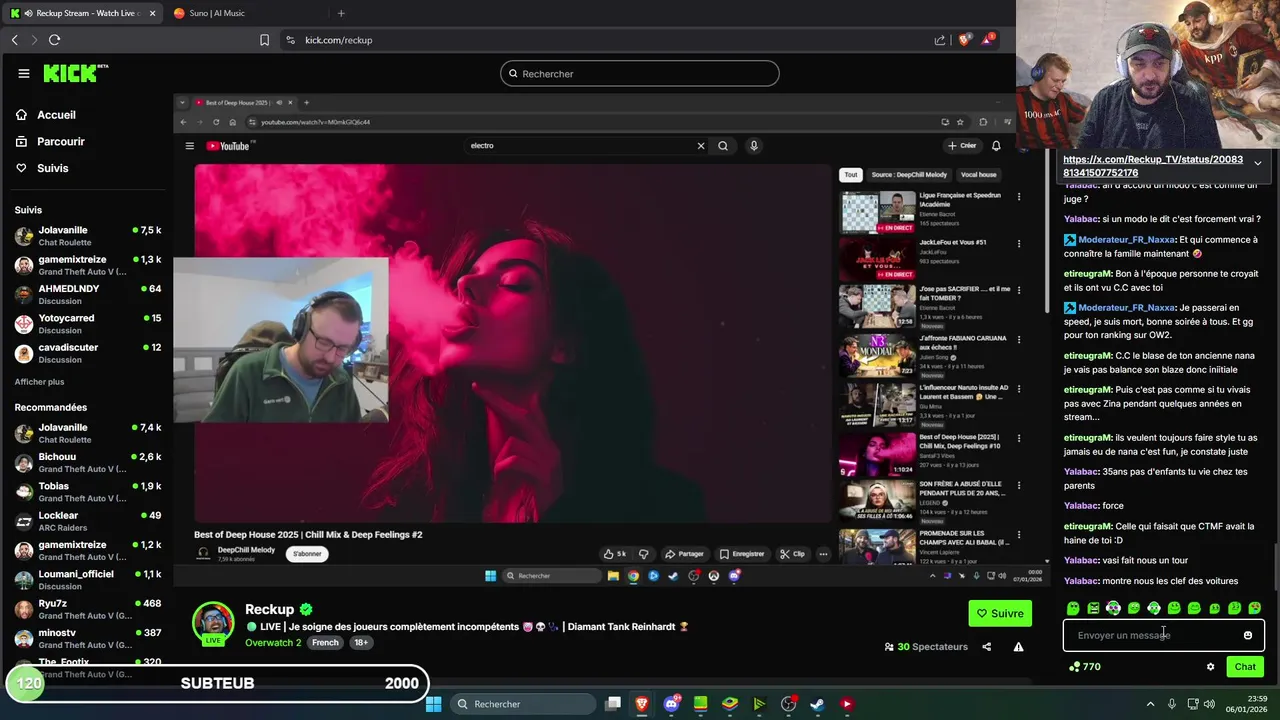Viewport: 1280px width, 720px height.
Task: Open the chat emoji picker
Action: [x=1247, y=635]
